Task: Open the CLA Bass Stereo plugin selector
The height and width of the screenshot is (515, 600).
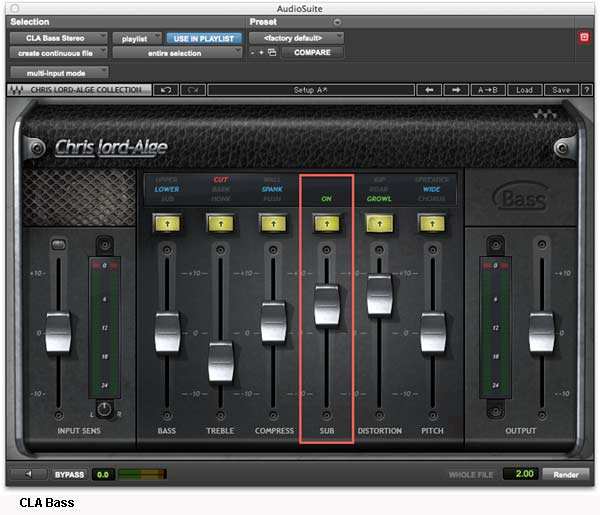Action: point(59,38)
